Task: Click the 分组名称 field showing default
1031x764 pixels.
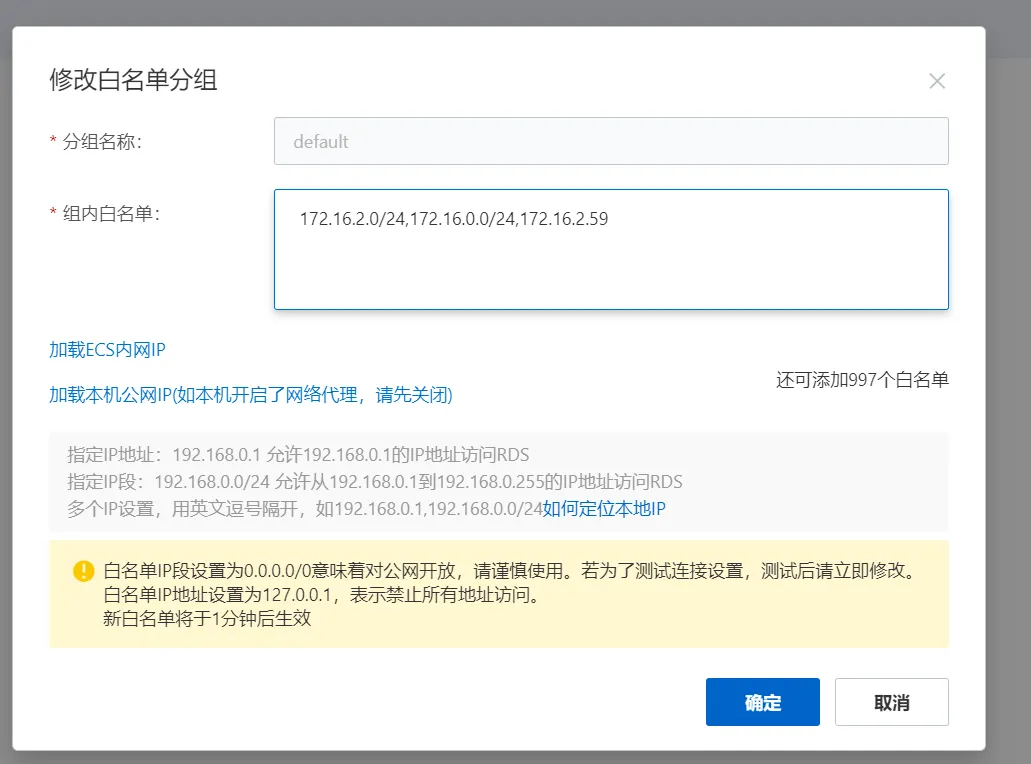Action: 610,141
